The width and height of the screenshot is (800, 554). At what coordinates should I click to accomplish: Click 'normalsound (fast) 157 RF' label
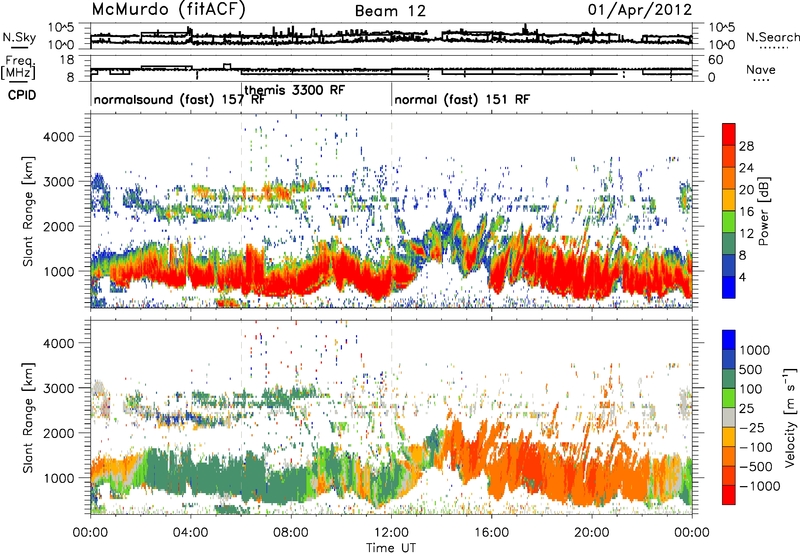(180, 99)
